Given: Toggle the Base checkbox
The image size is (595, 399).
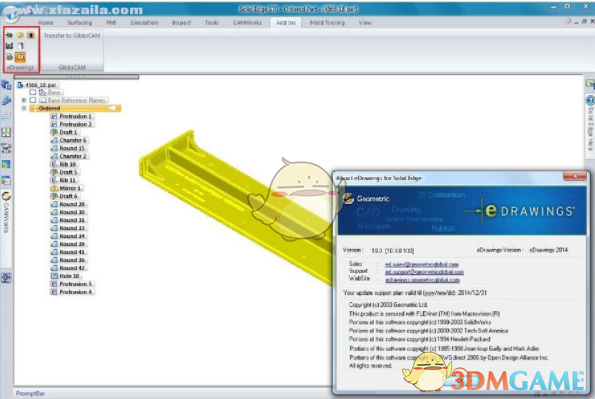Looking at the screenshot, I should tap(33, 92).
